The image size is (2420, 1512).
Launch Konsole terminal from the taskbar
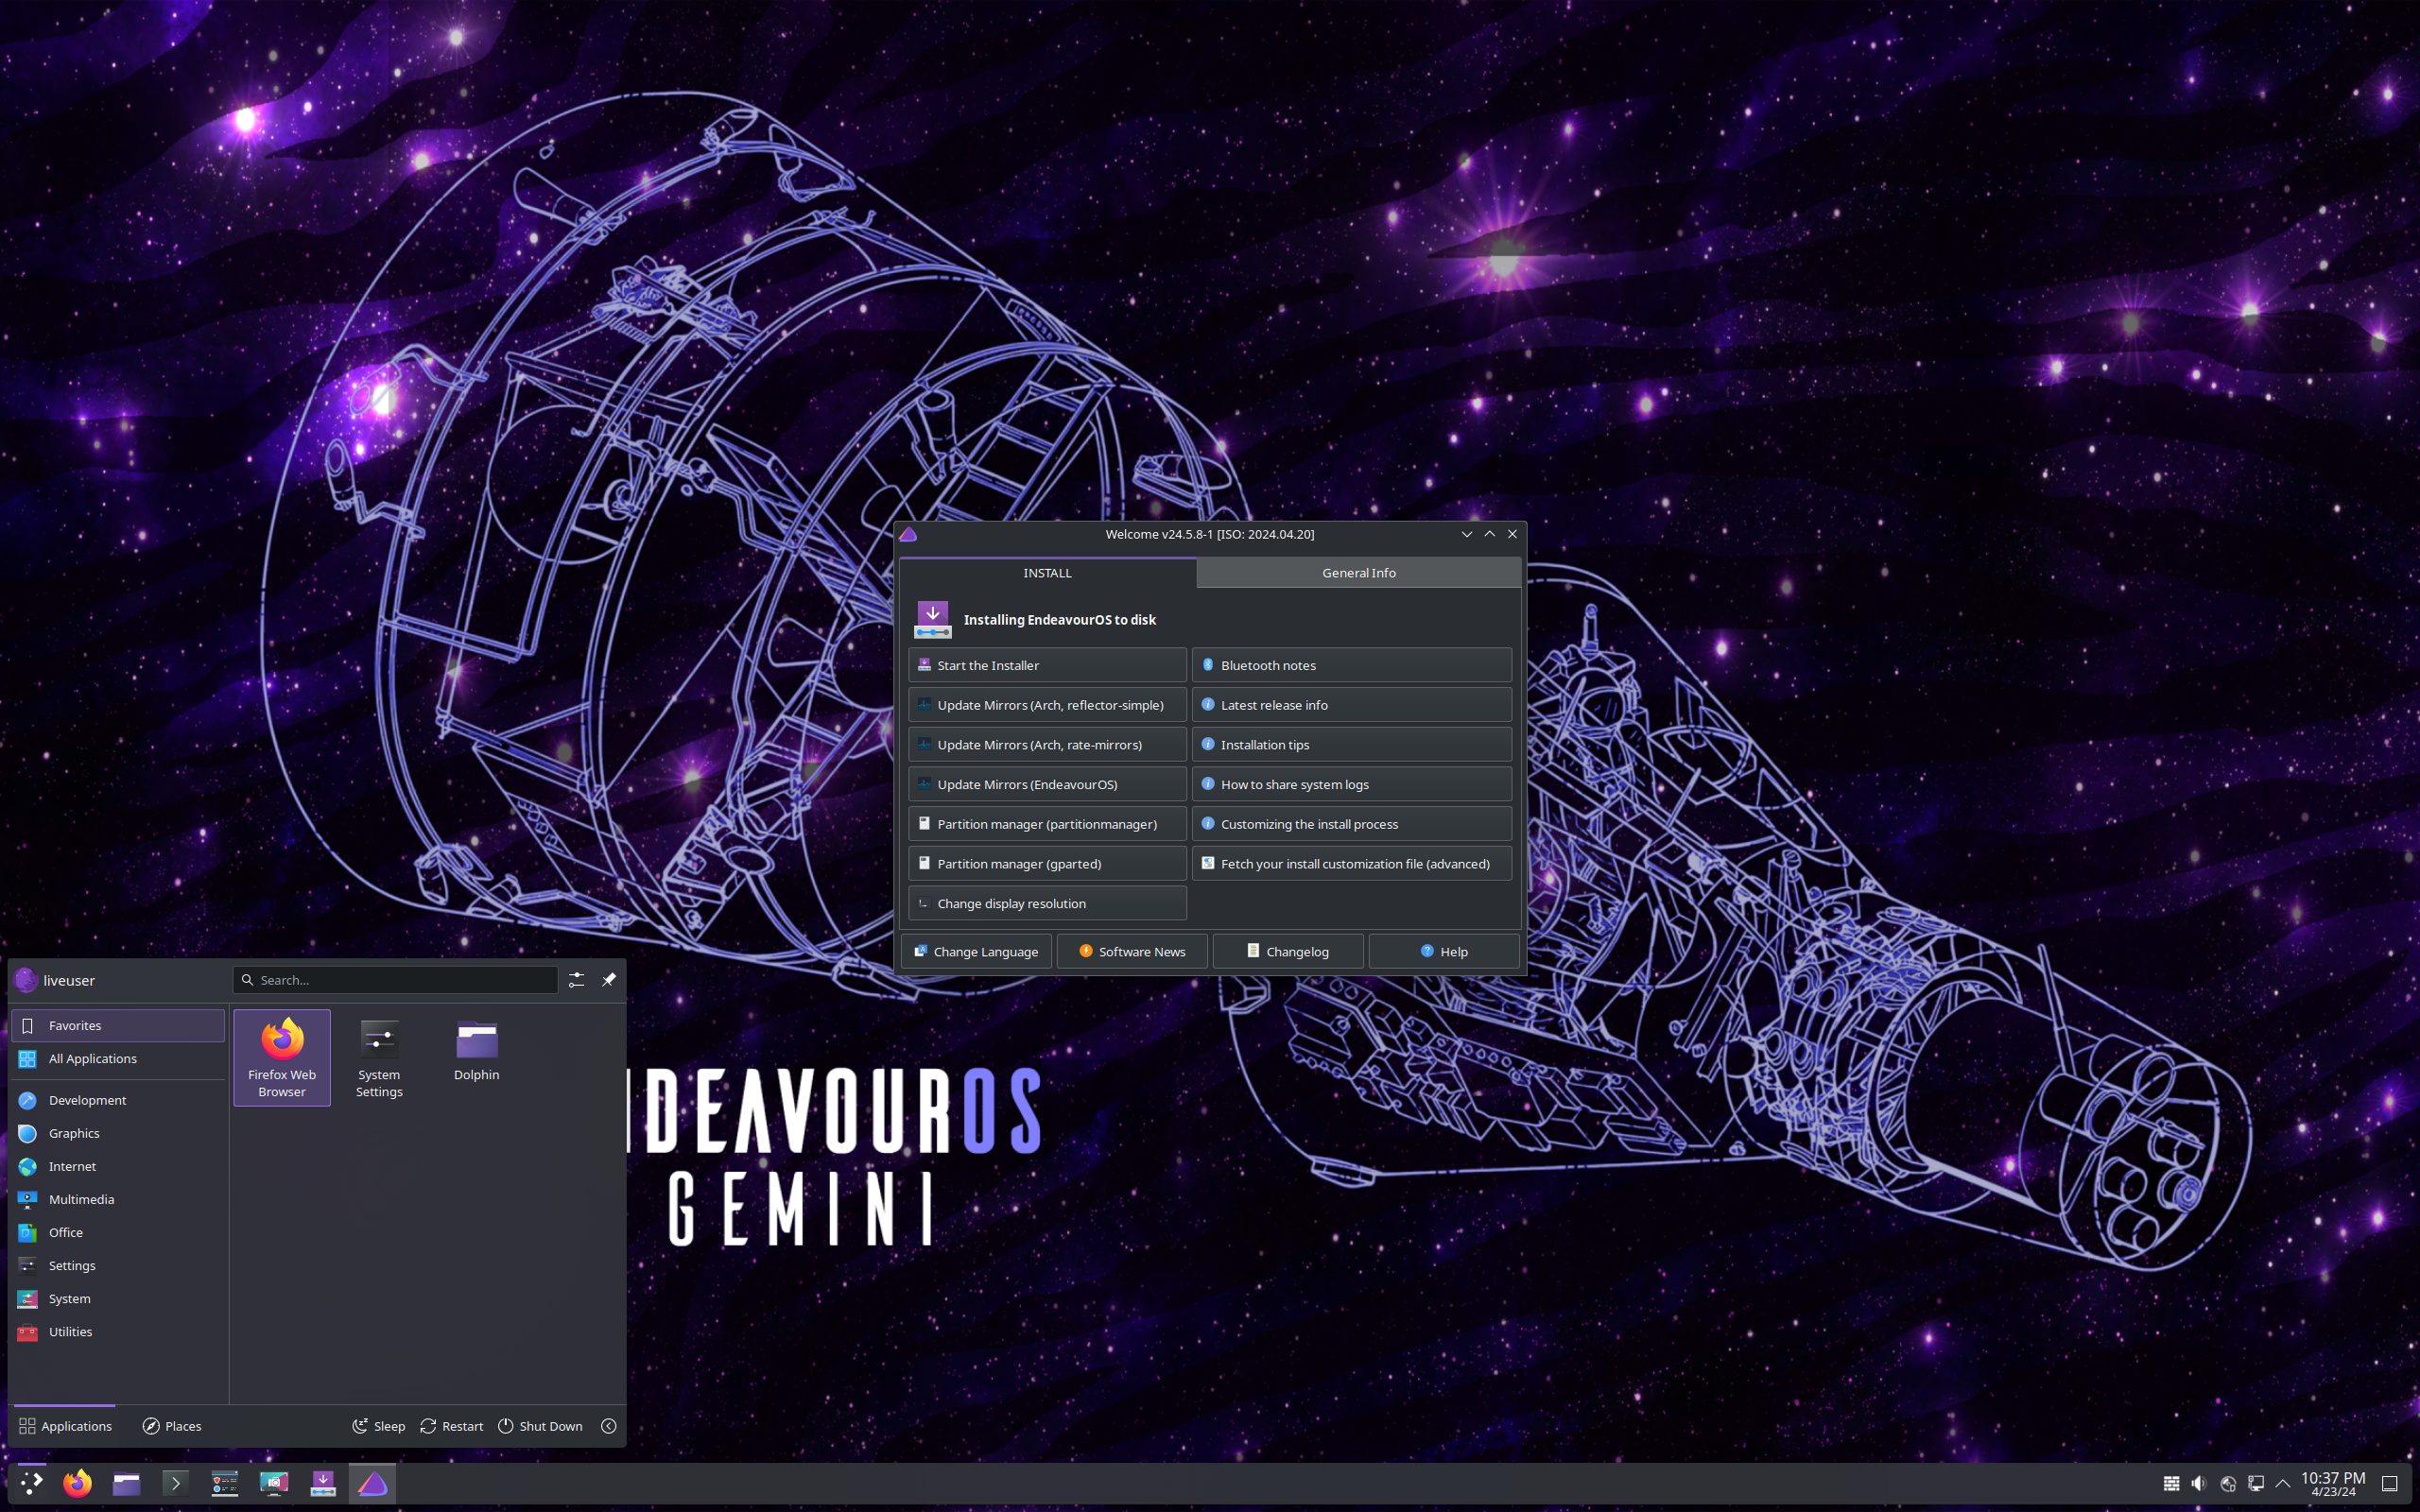(175, 1483)
